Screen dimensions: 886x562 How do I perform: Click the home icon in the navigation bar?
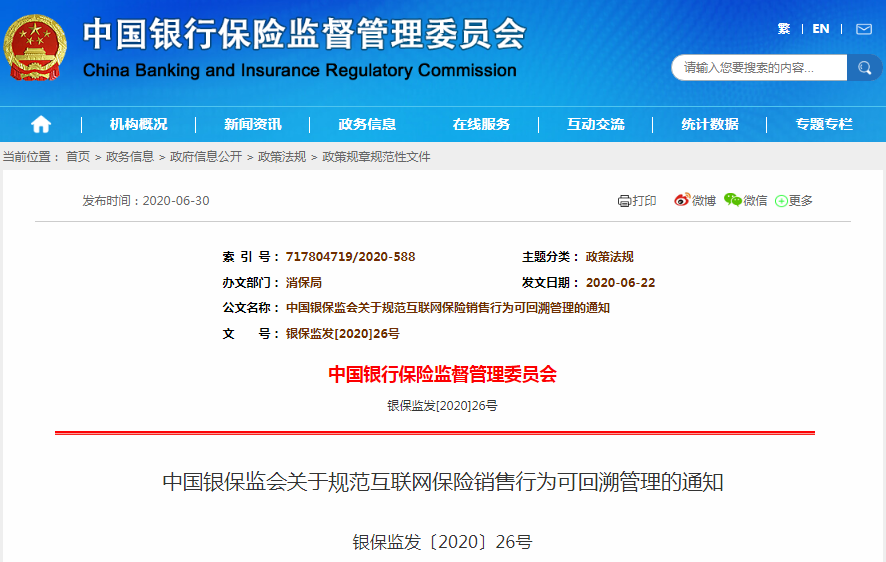point(41,124)
